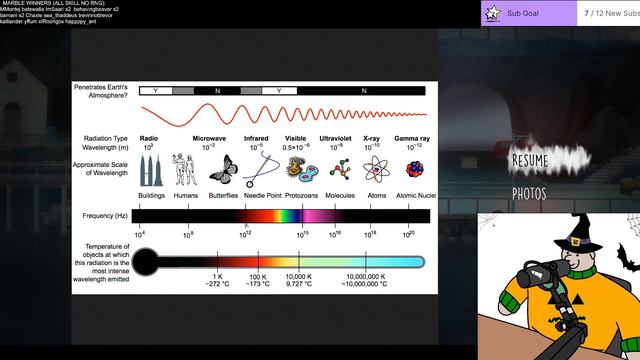The height and width of the screenshot is (360, 640).
Task: Click the 'Ultraviolet' radiation type label
Action: (x=336, y=139)
